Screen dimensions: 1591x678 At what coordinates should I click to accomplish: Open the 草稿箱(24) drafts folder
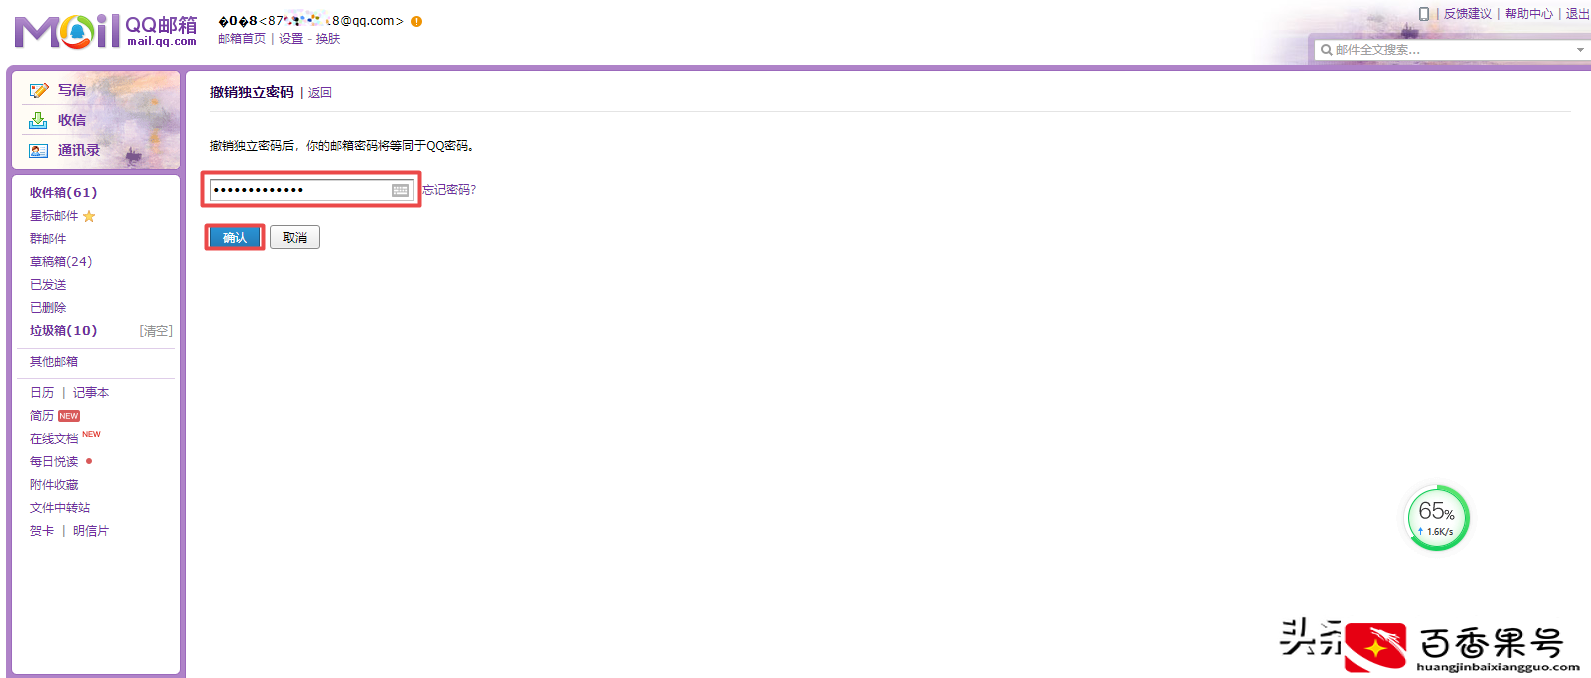(x=61, y=262)
